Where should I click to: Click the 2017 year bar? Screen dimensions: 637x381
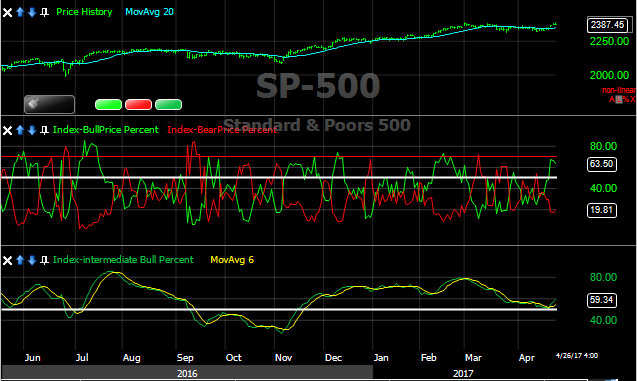pyautogui.click(x=463, y=373)
